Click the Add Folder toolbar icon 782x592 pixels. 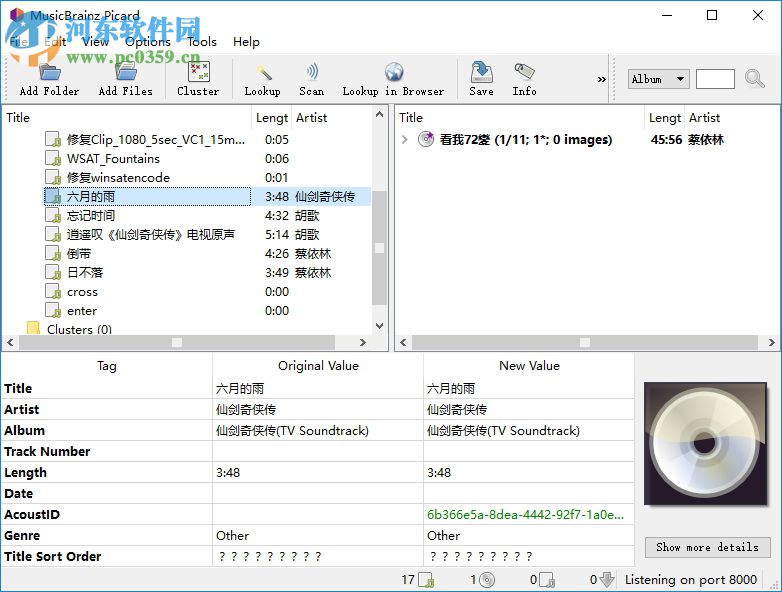click(x=49, y=72)
